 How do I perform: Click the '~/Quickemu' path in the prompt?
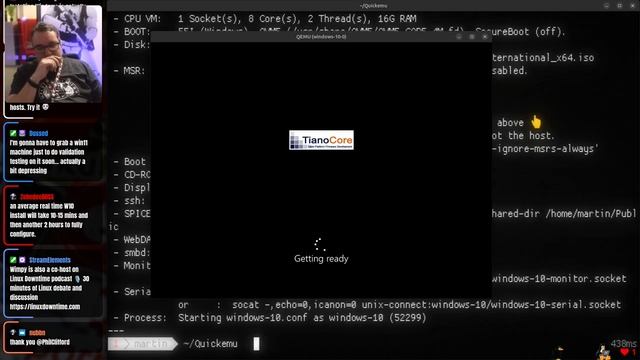click(210, 344)
